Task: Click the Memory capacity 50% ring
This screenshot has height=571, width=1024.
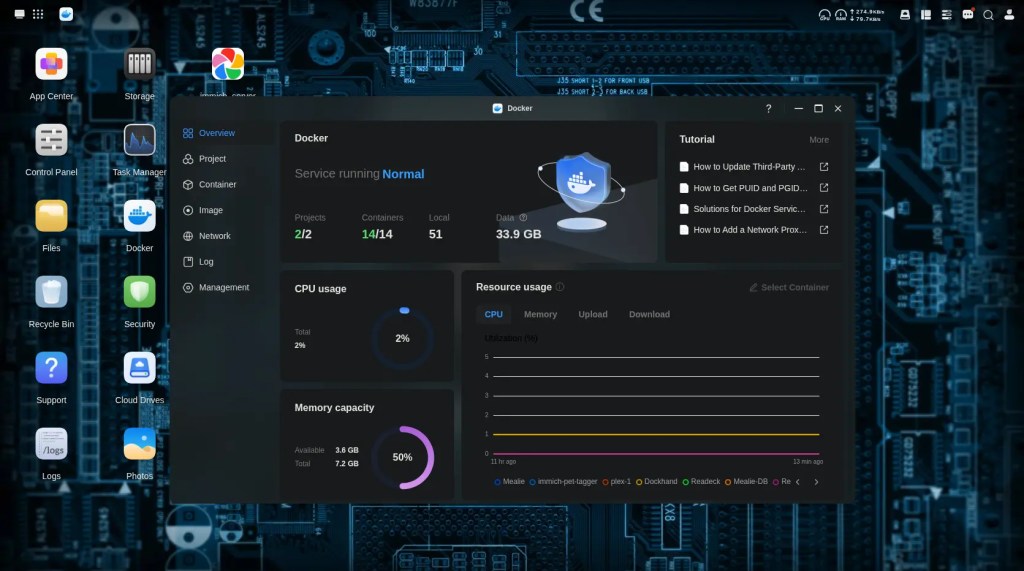Action: pyautogui.click(x=402, y=457)
